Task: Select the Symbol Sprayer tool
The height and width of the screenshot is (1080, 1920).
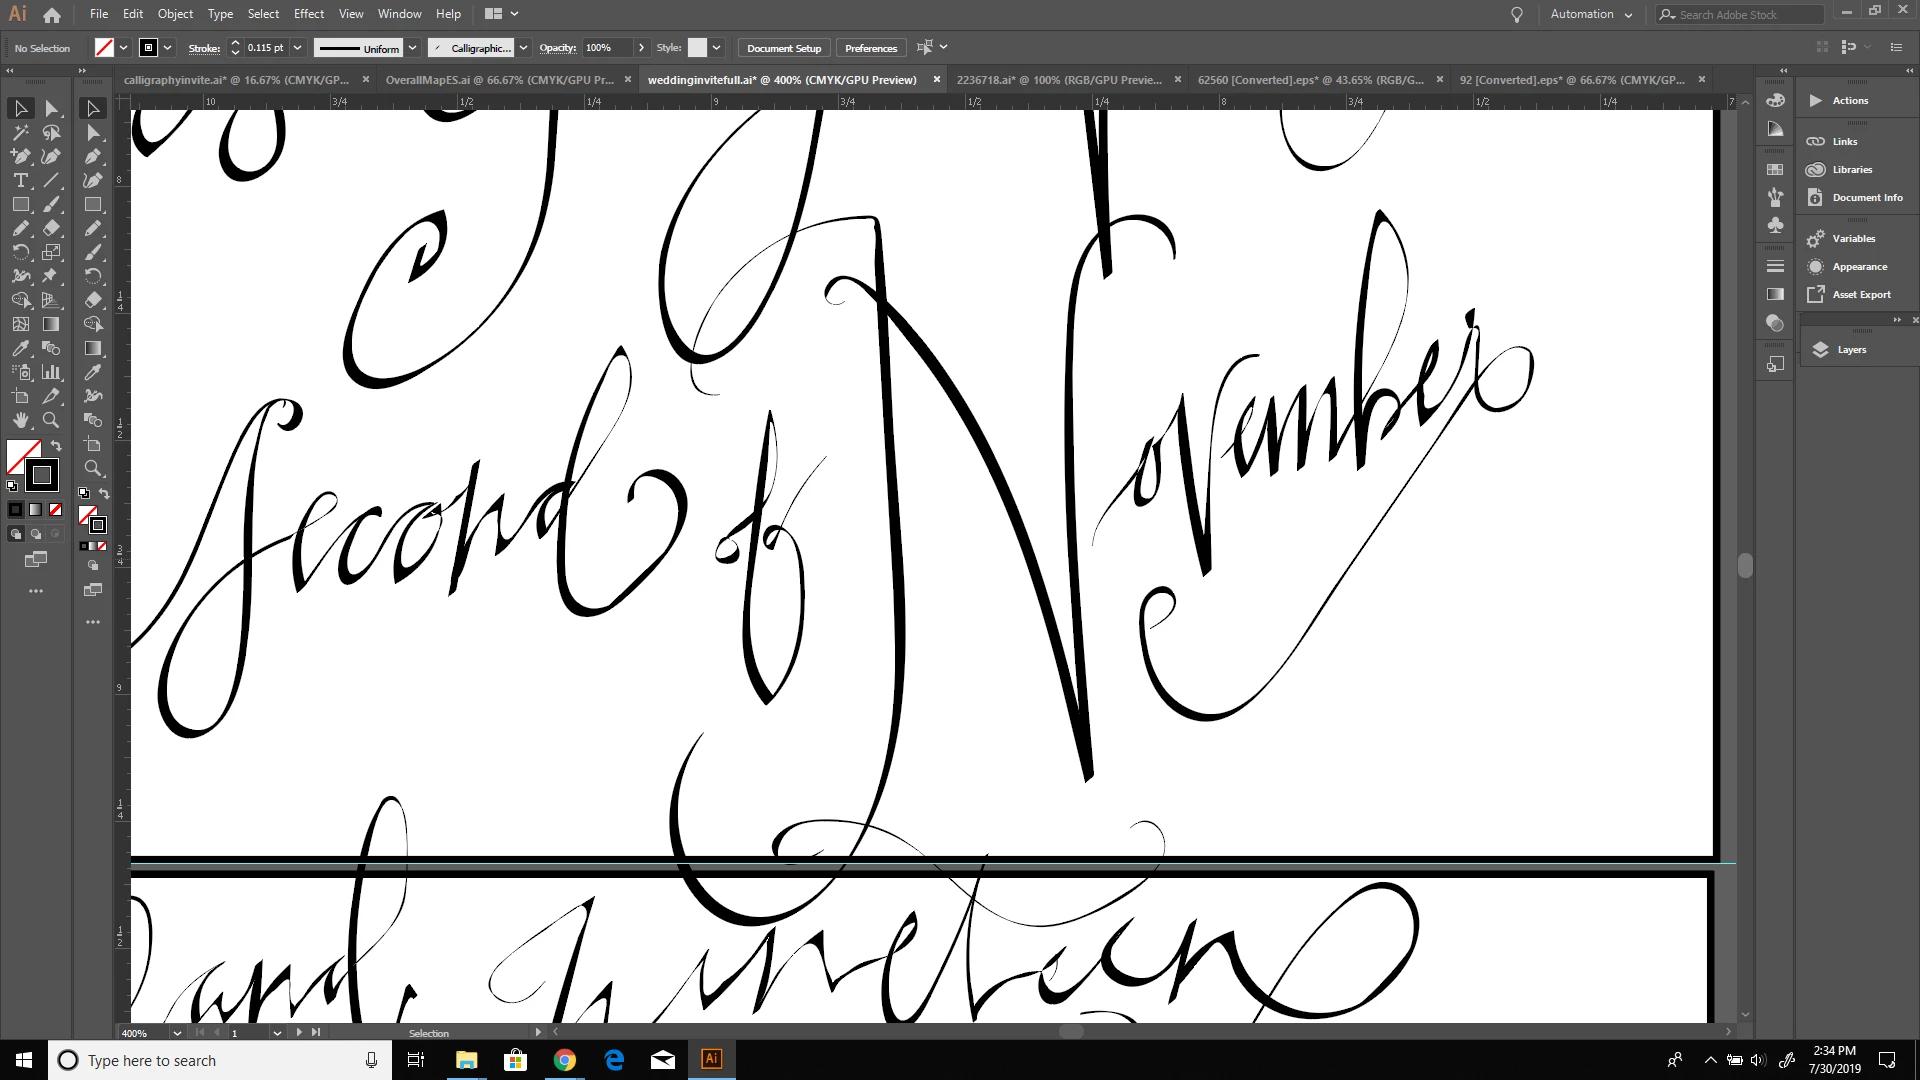Action: click(x=21, y=372)
